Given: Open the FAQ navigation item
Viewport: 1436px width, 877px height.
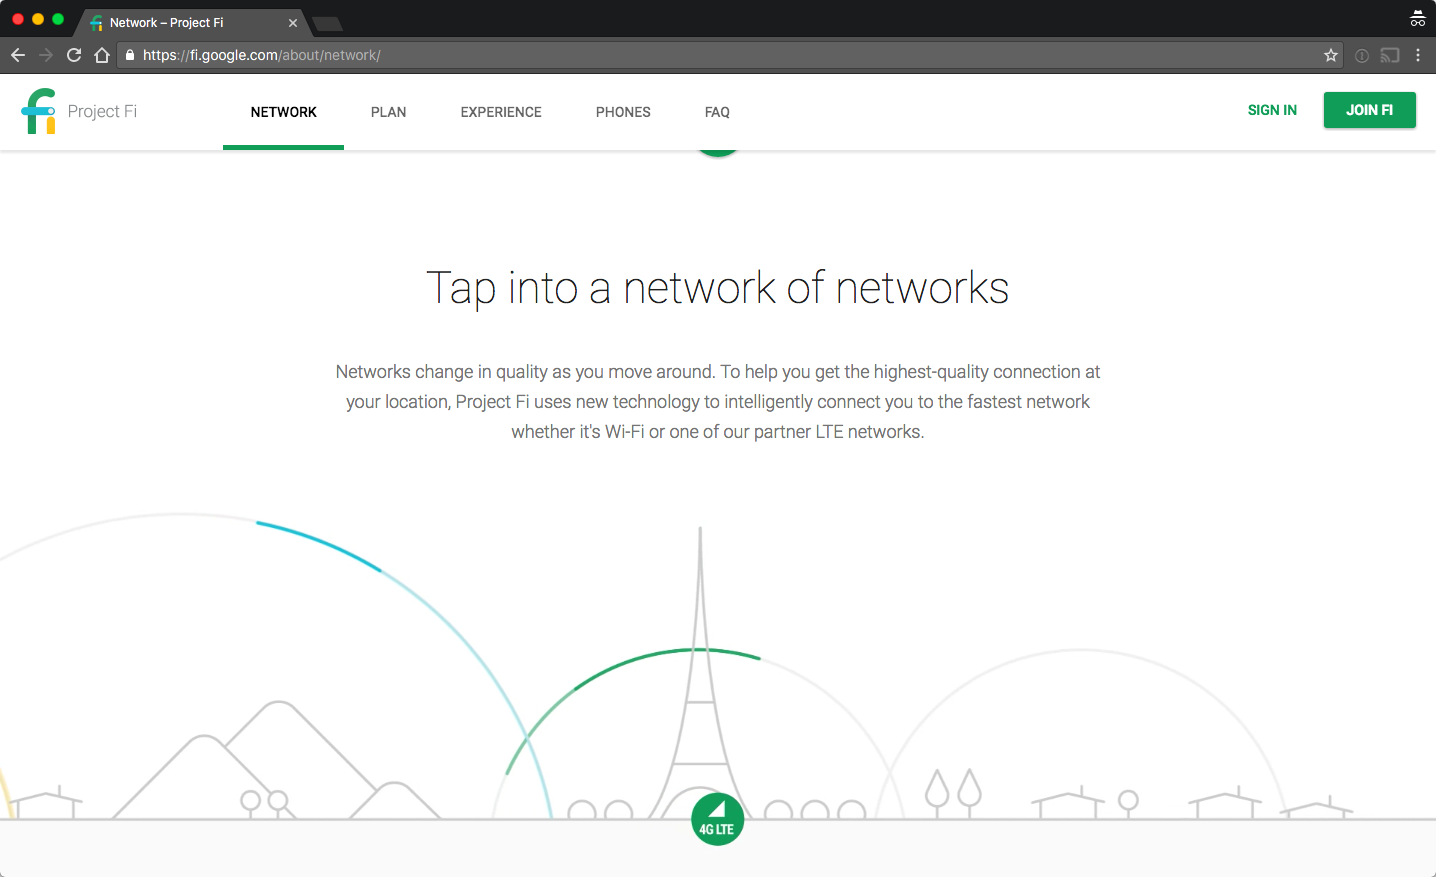Looking at the screenshot, I should click(717, 112).
